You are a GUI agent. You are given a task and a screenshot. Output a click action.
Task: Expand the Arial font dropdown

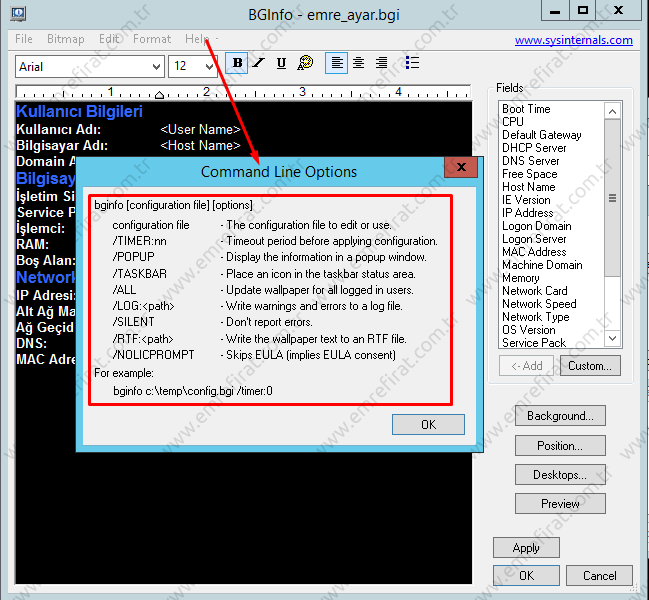(x=155, y=67)
